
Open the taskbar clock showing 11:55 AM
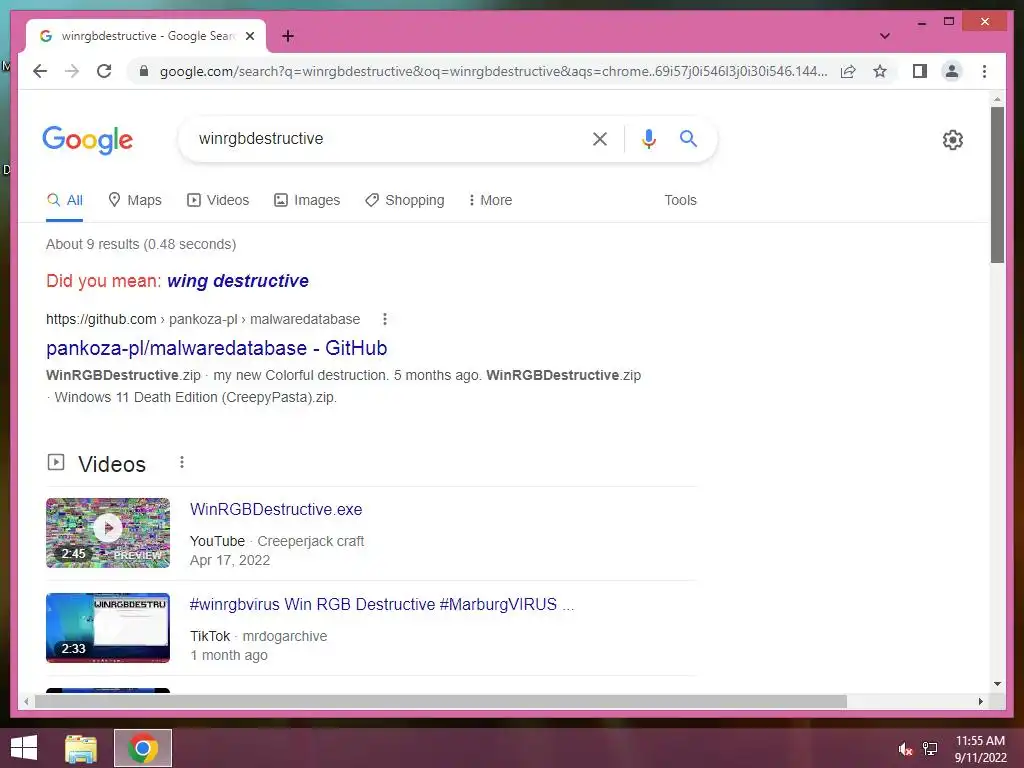point(980,749)
